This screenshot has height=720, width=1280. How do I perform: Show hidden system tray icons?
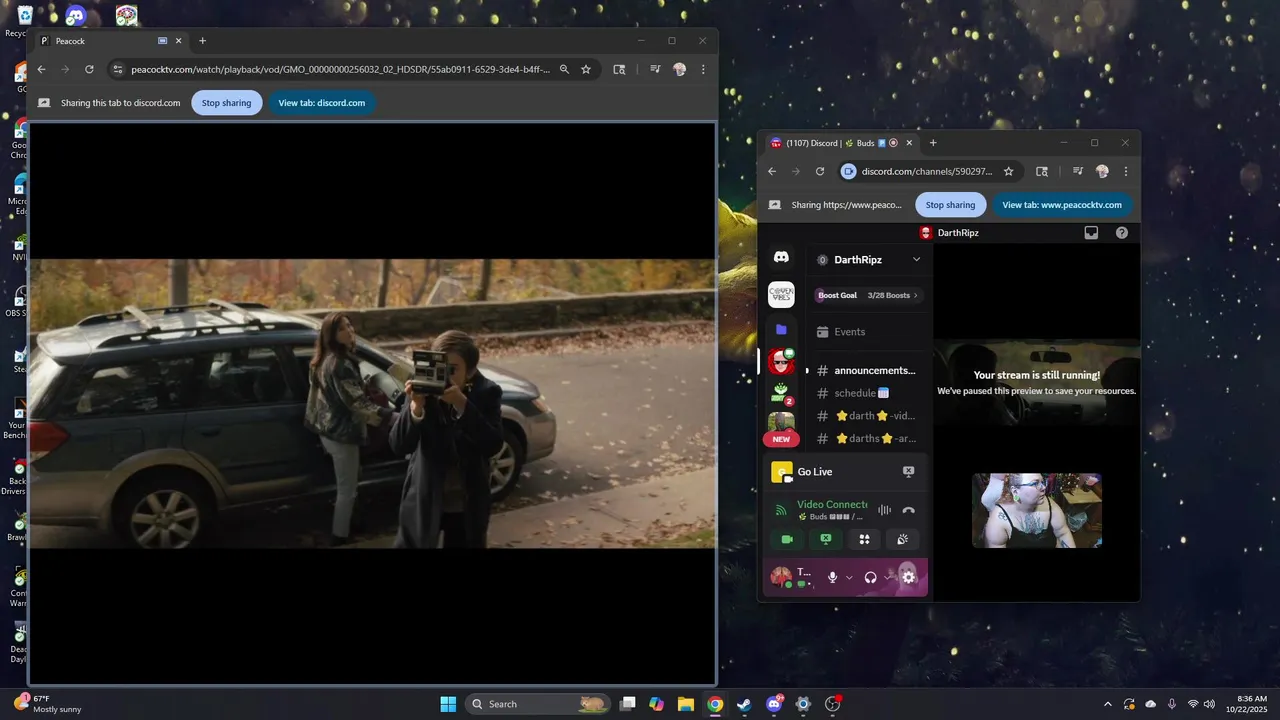(x=1107, y=704)
